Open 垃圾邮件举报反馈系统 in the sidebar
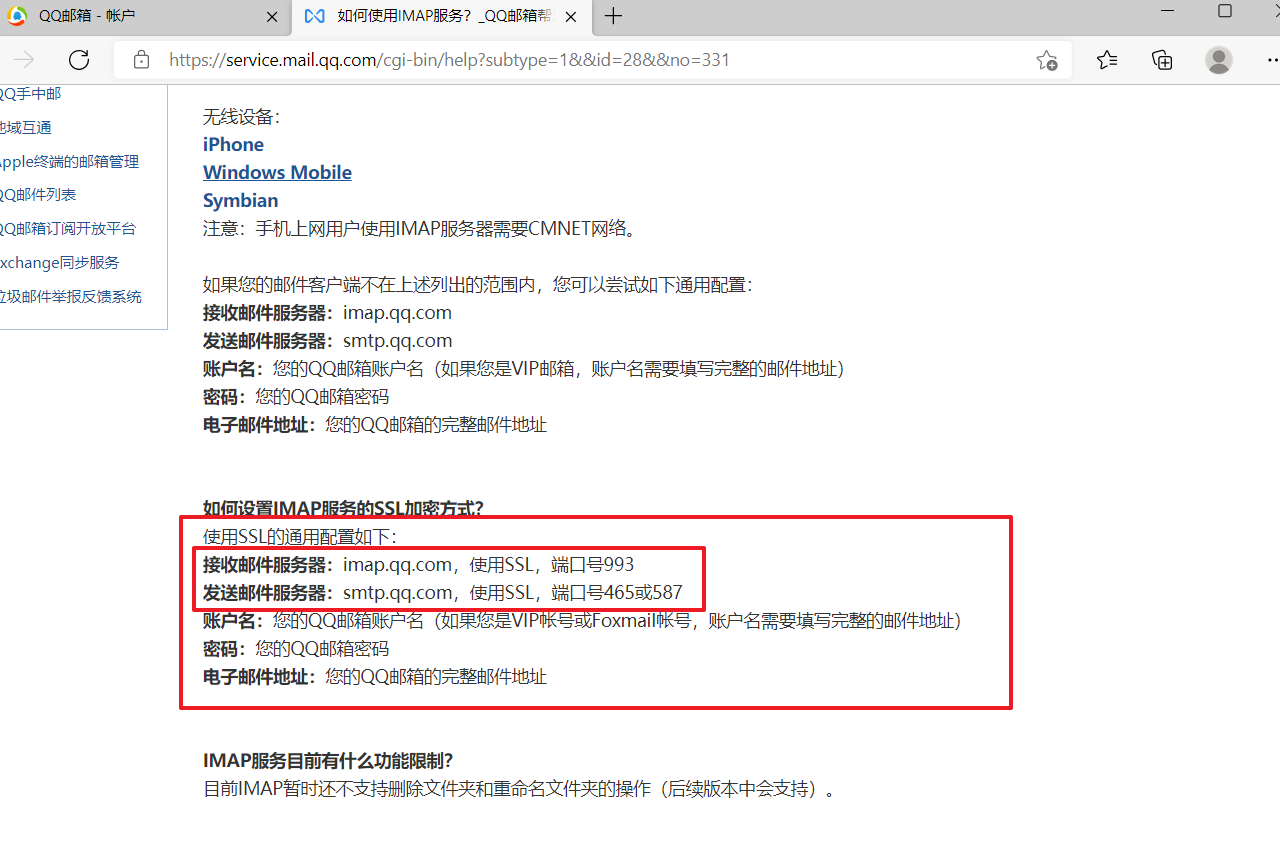 (x=71, y=296)
